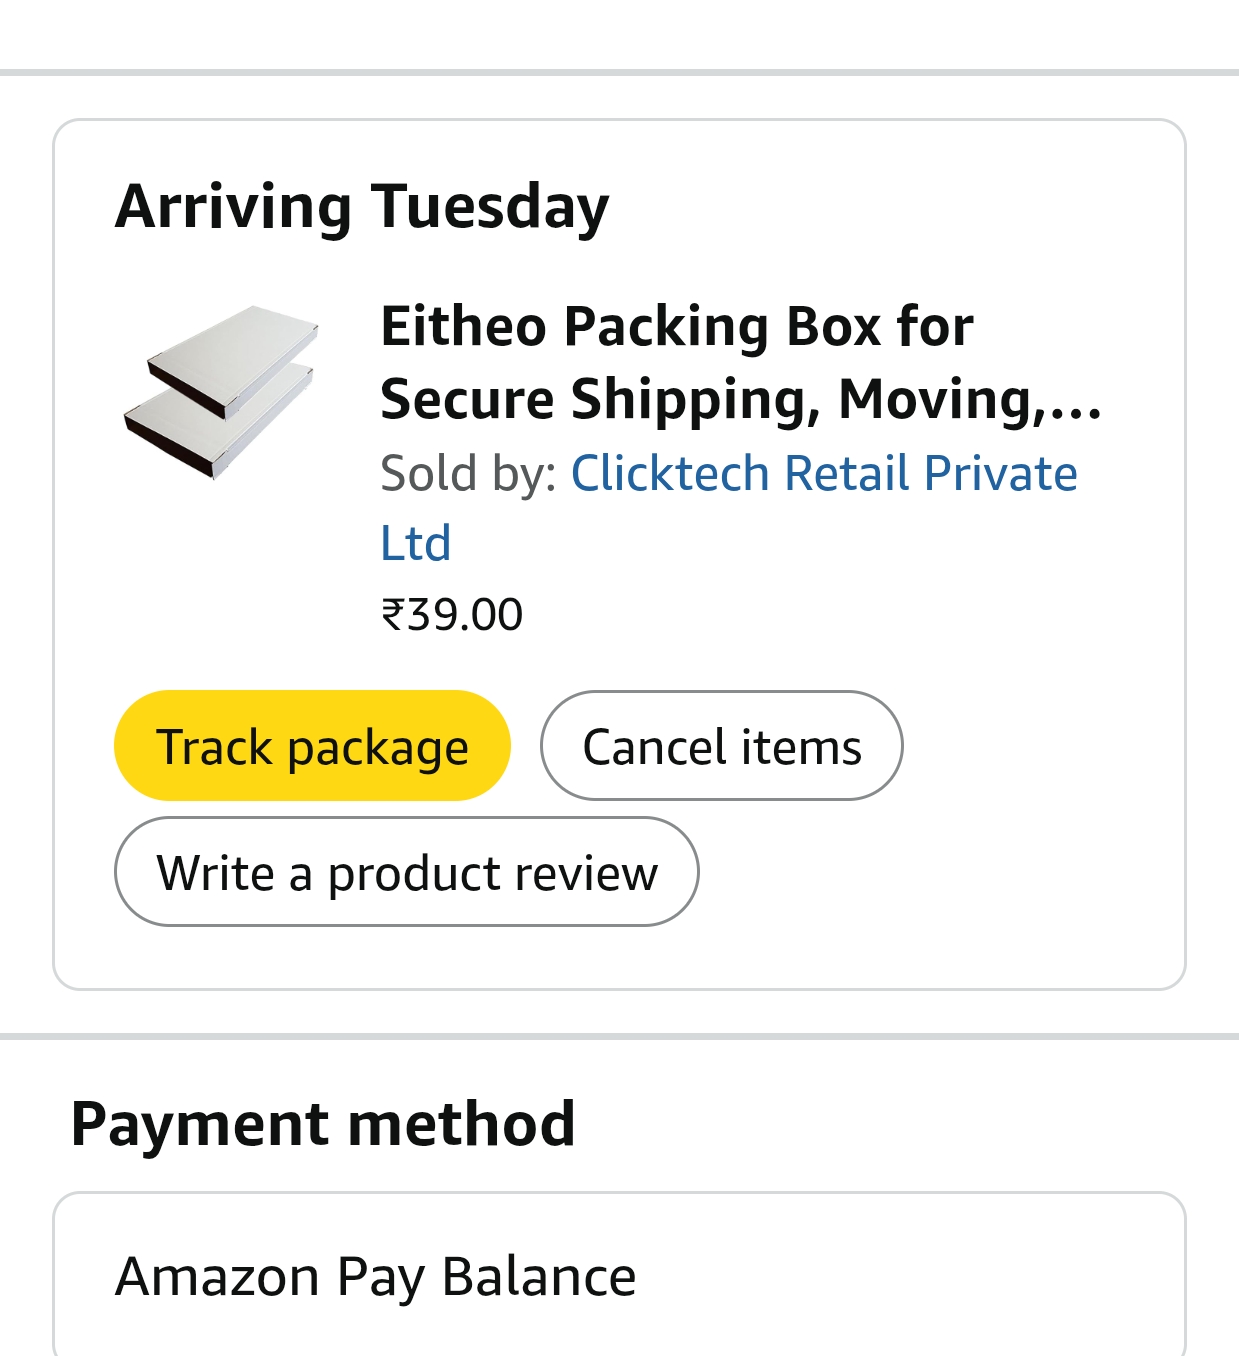Open the packing box product thumbnail
This screenshot has height=1356, width=1239.
pyautogui.click(x=222, y=392)
